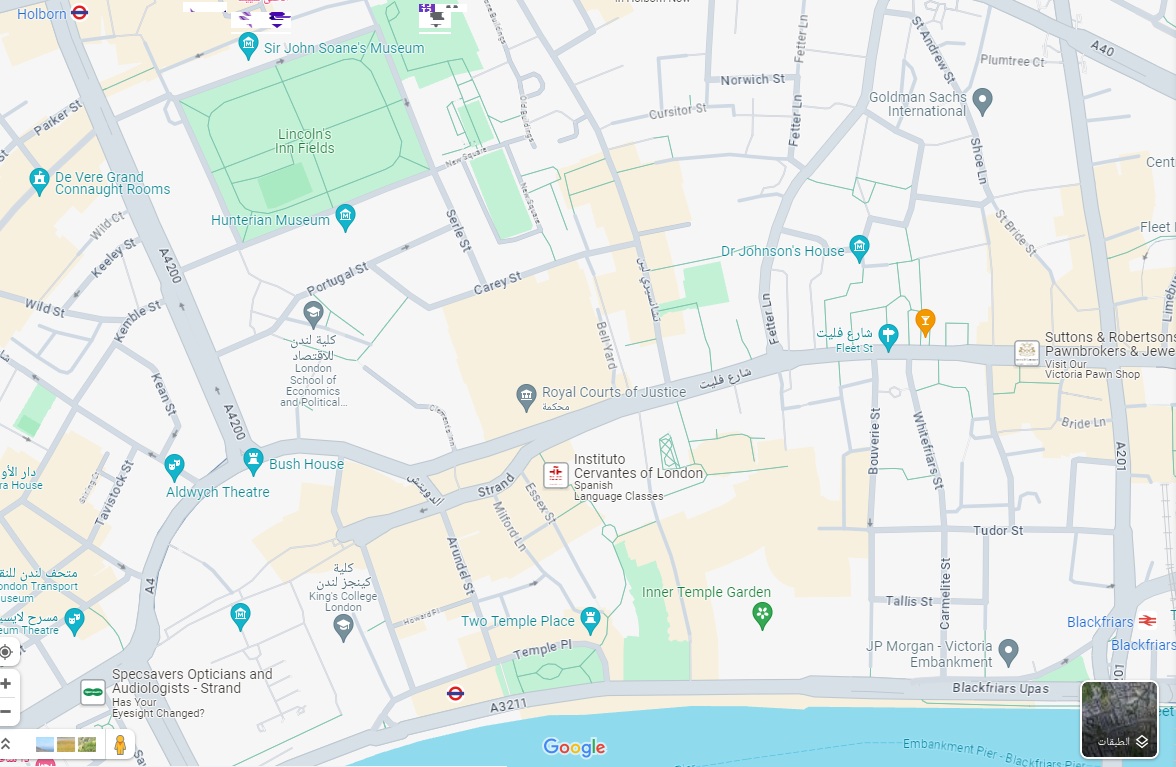Open the Hunterian Museum marker

pos(345,217)
